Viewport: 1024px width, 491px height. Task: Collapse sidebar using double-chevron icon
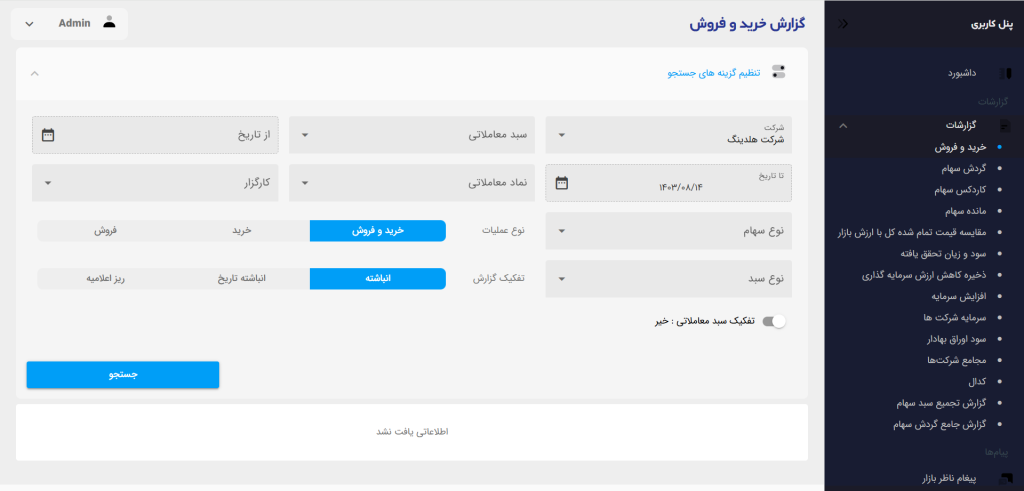(x=844, y=24)
